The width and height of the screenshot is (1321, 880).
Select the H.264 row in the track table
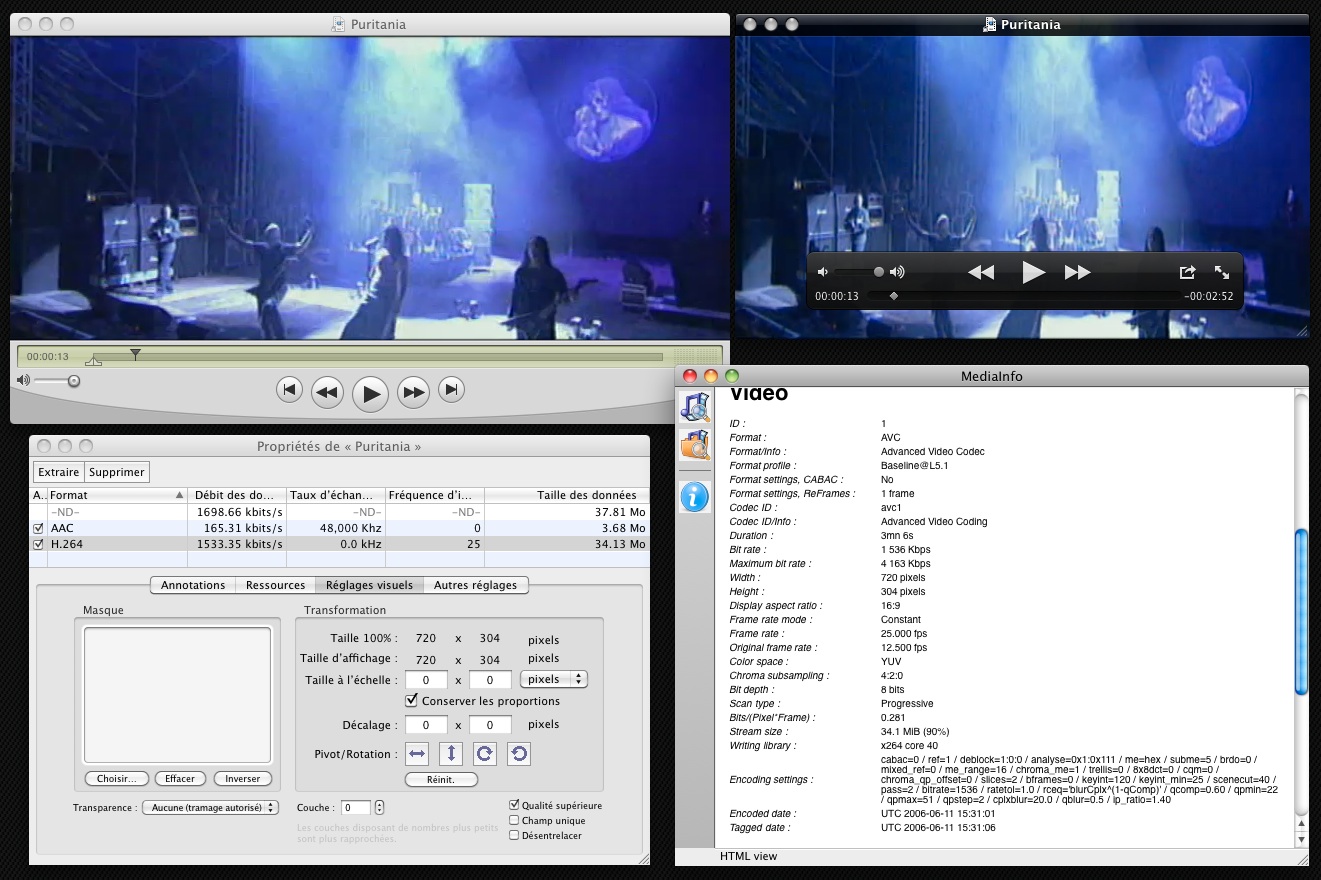coord(340,545)
